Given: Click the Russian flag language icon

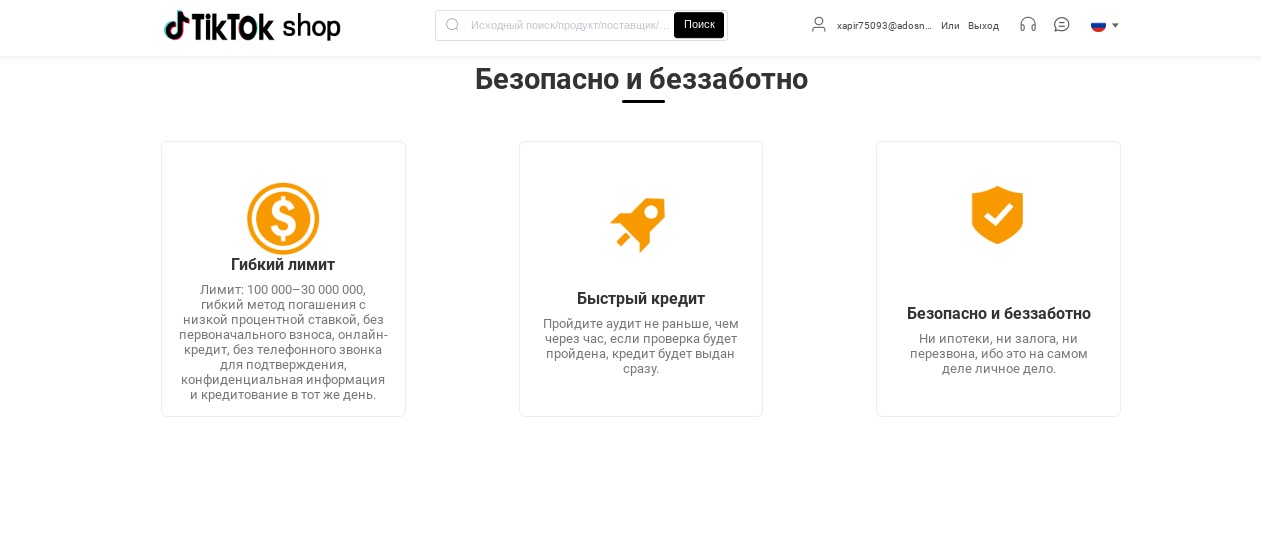Looking at the screenshot, I should coord(1098,26).
